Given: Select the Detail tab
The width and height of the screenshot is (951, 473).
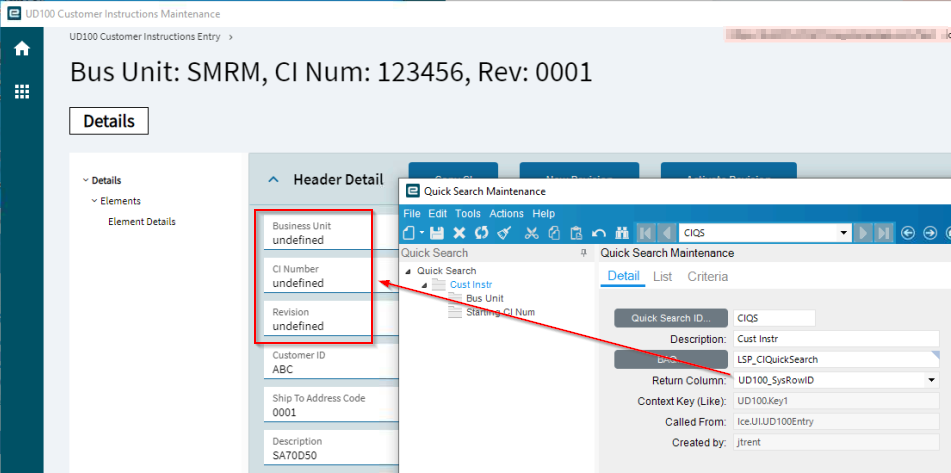Looking at the screenshot, I should point(623,277).
